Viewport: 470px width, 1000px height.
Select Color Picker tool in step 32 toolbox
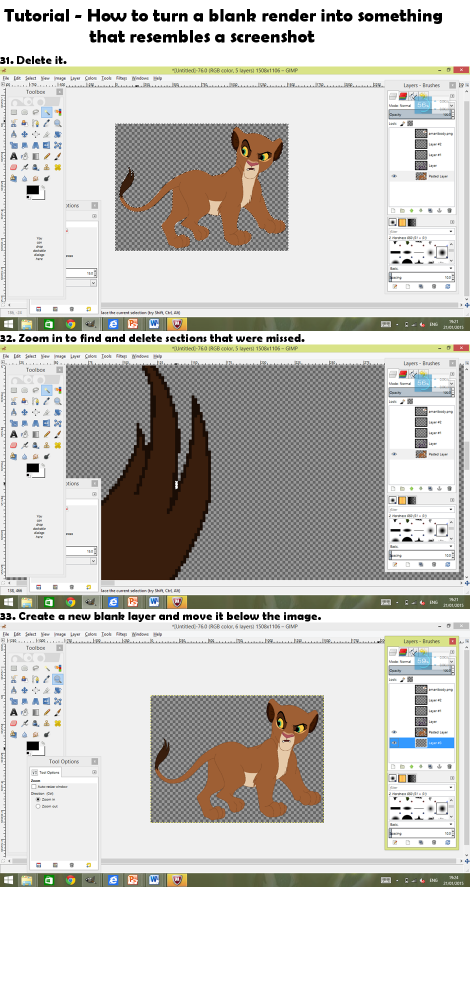47,401
